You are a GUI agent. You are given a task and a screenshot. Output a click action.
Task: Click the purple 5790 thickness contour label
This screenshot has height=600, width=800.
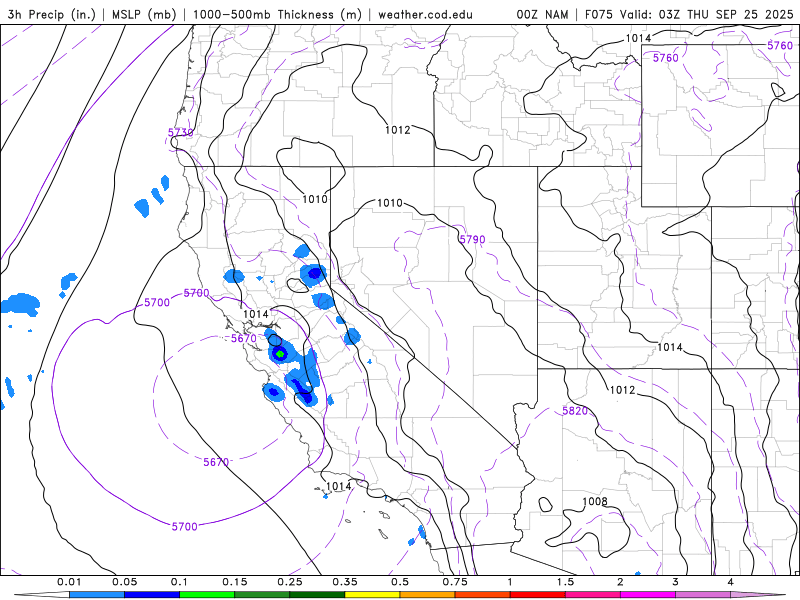point(472,239)
